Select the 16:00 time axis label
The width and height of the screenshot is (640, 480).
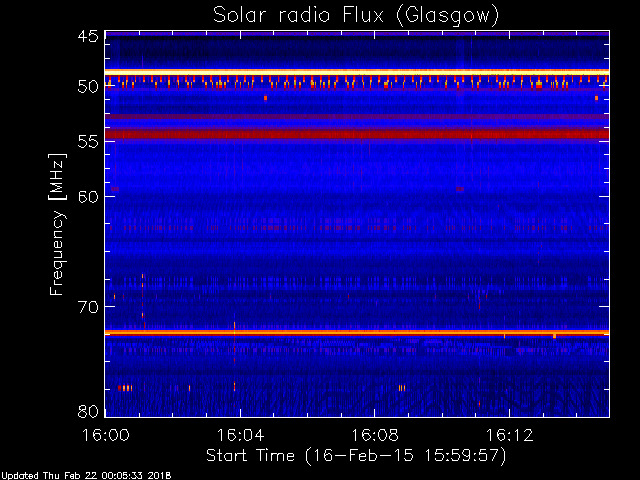106,435
